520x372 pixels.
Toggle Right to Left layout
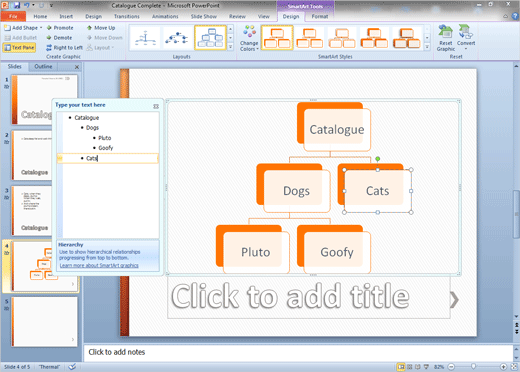(x=64, y=48)
